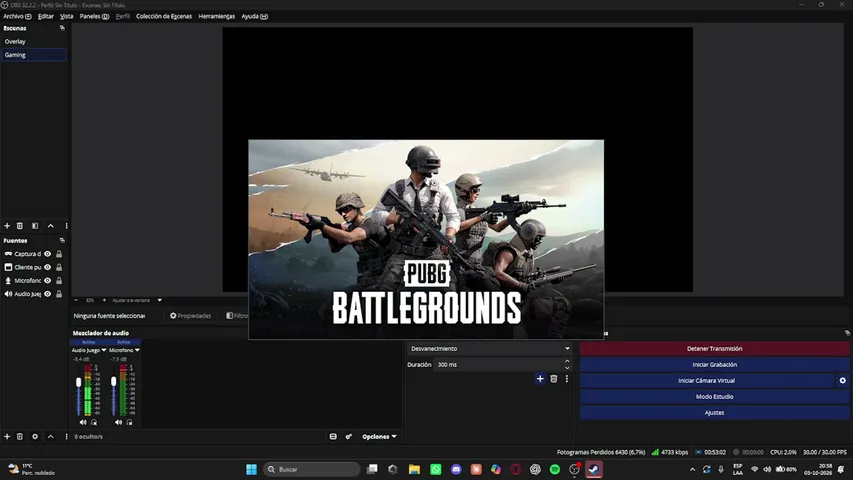
Task: Open the Editar menu
Action: 46,16
